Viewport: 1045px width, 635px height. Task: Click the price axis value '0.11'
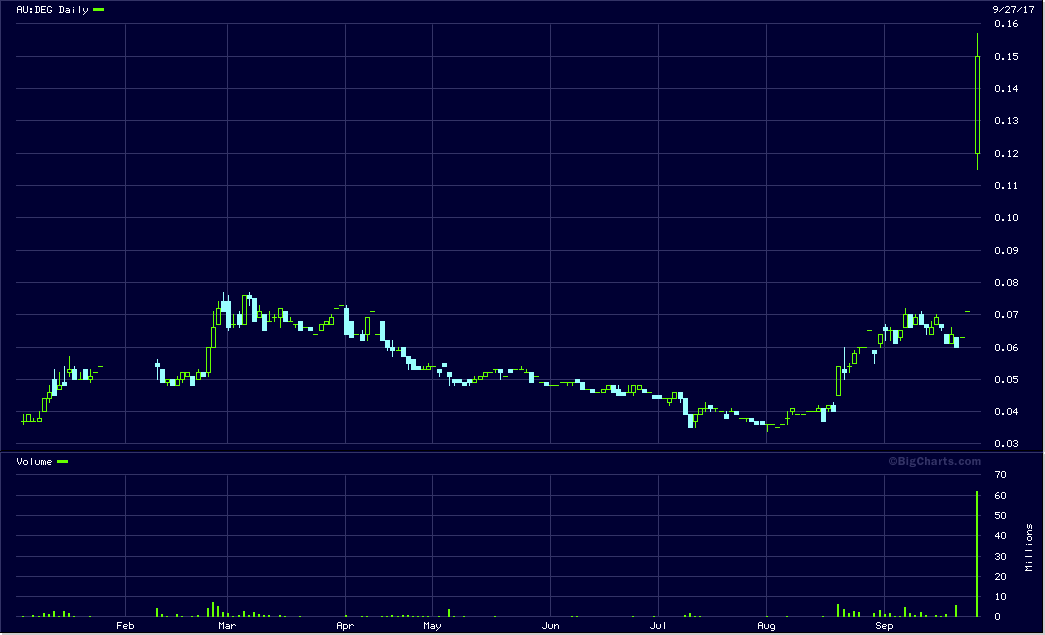(x=1006, y=185)
